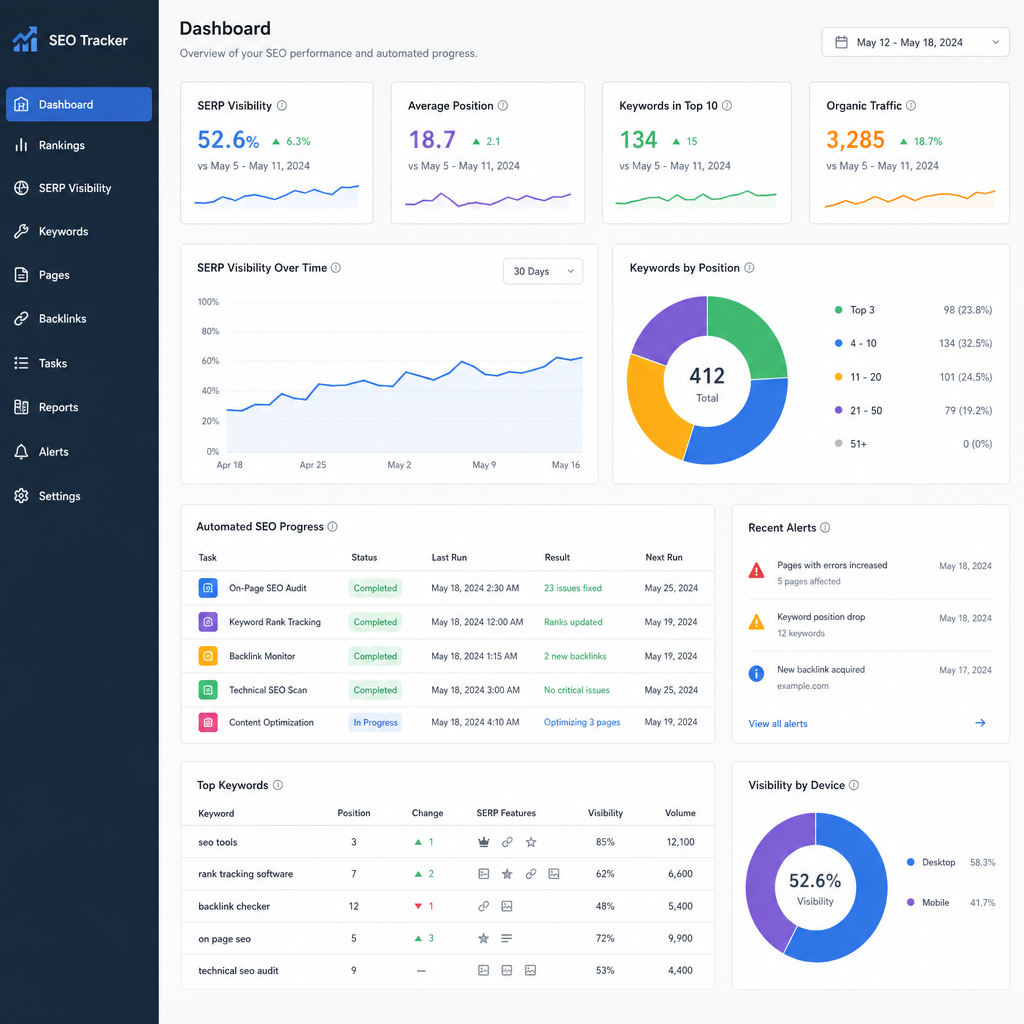The height and width of the screenshot is (1024, 1024).
Task: Click the Alerts bell icon
Action: (x=22, y=451)
